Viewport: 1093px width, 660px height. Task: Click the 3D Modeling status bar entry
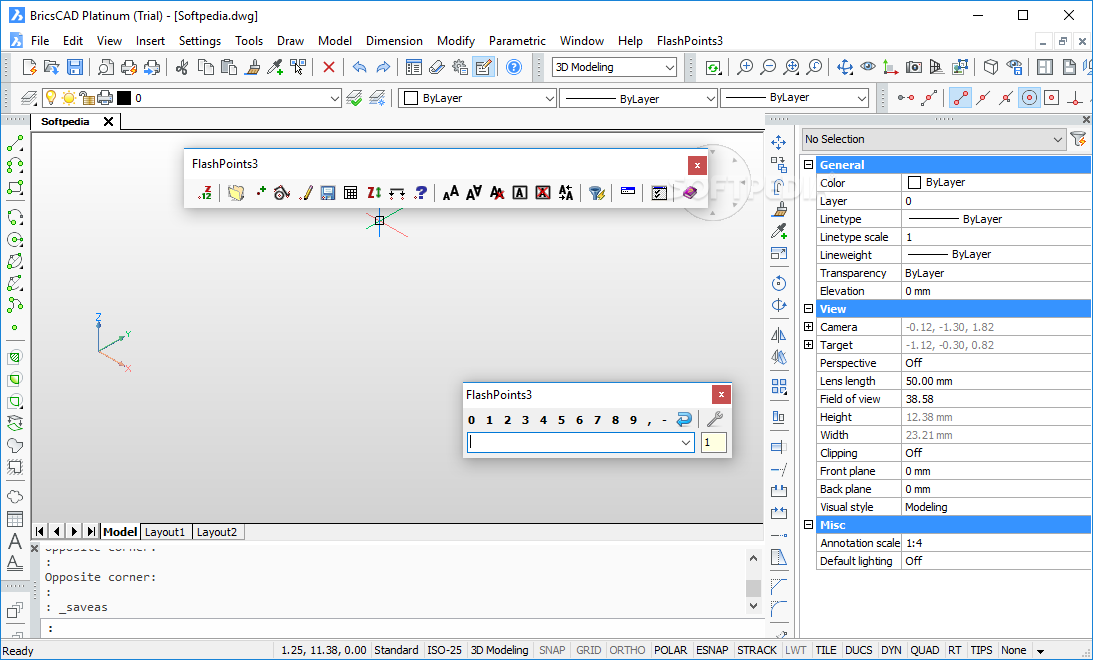[x=500, y=650]
